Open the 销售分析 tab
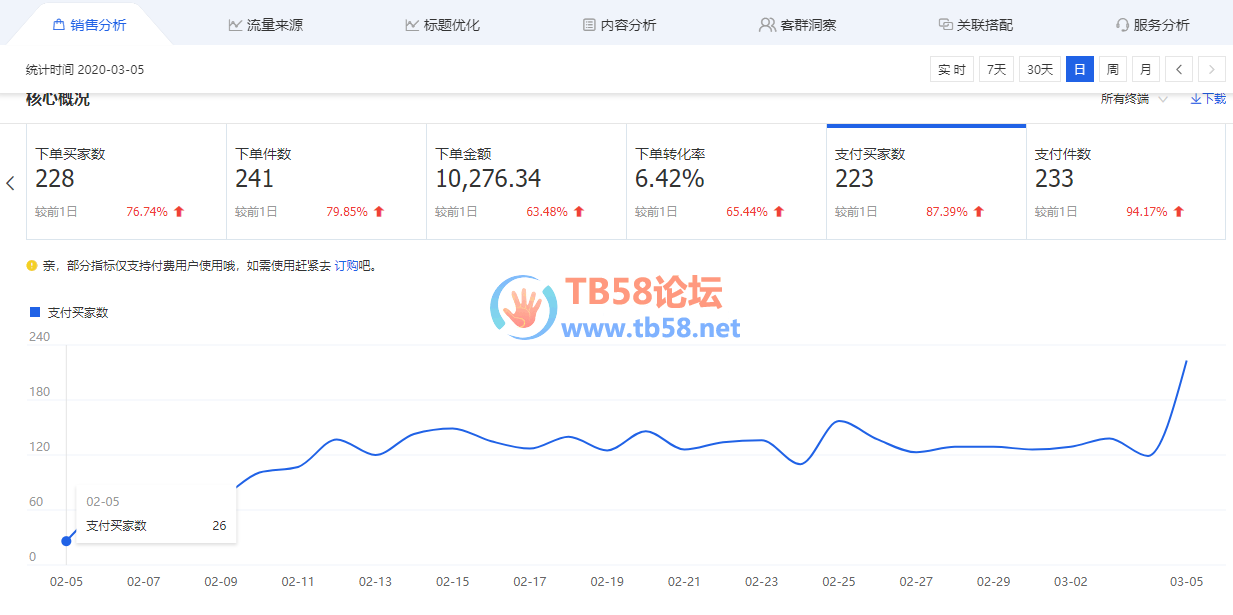The width and height of the screenshot is (1233, 615). [x=88, y=25]
